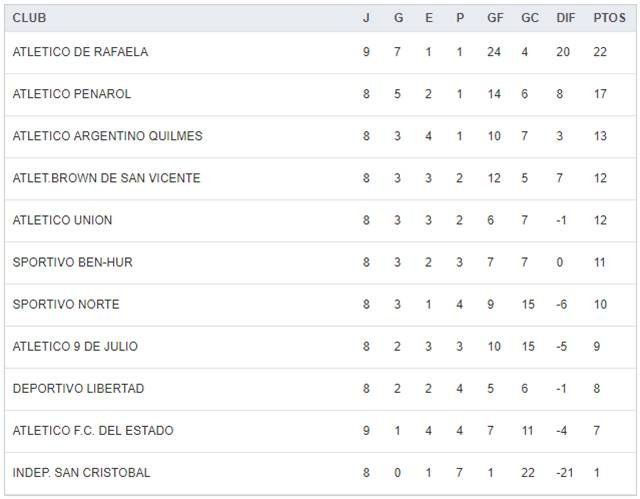Select ATLETICO 9 DE JULIO row
640x499 pixels.
pos(75,346)
